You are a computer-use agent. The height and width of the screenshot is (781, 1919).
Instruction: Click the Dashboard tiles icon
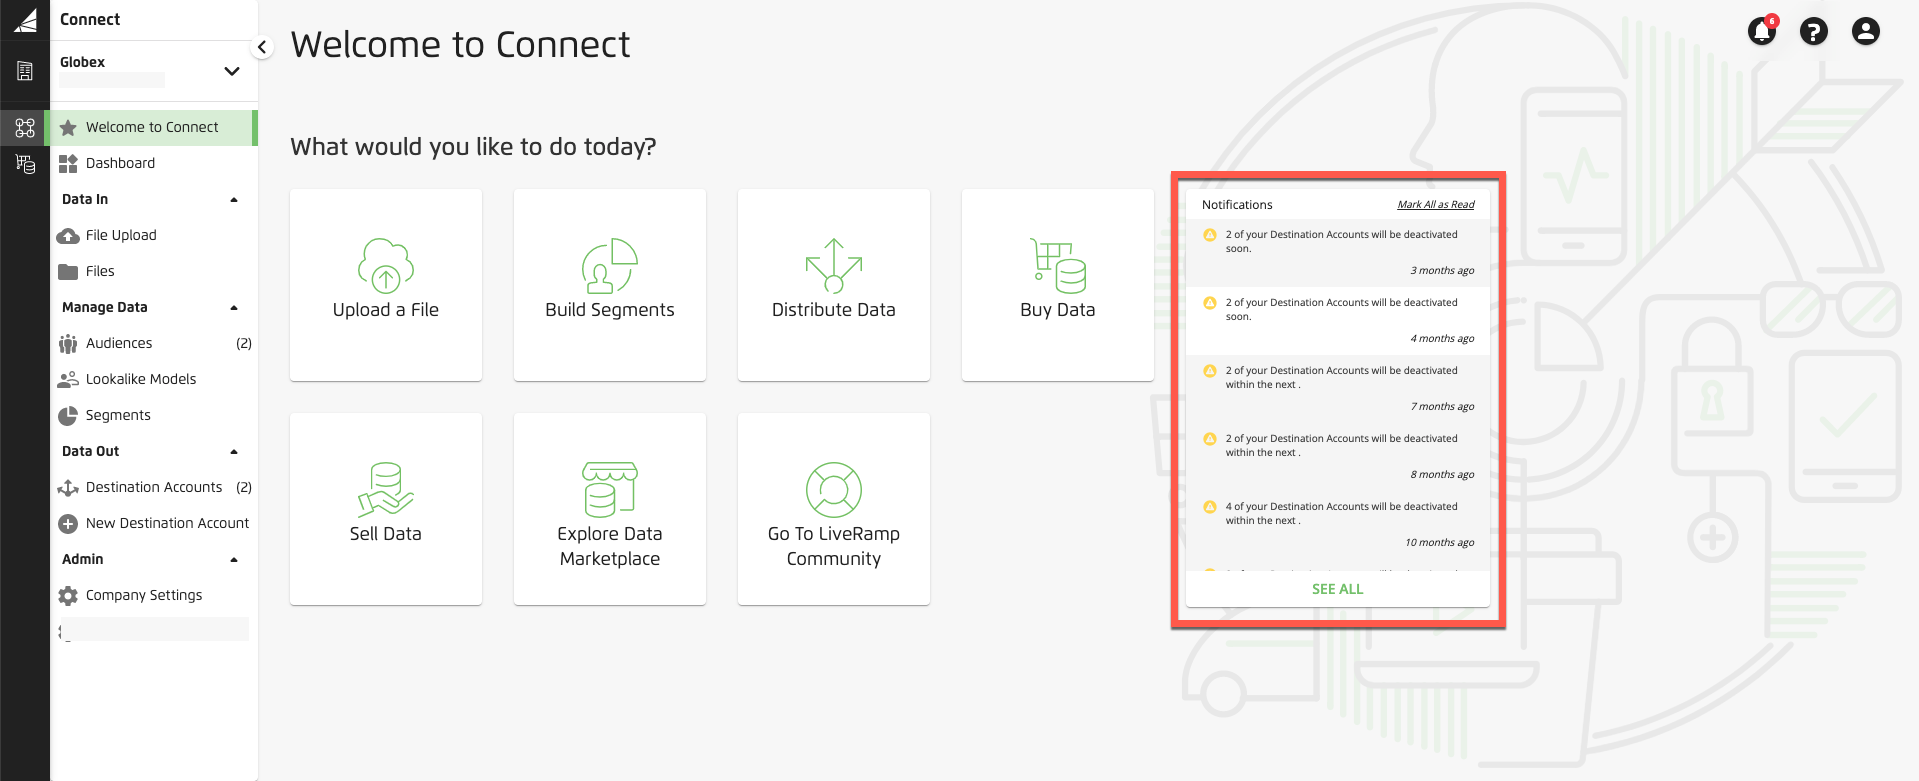point(68,163)
